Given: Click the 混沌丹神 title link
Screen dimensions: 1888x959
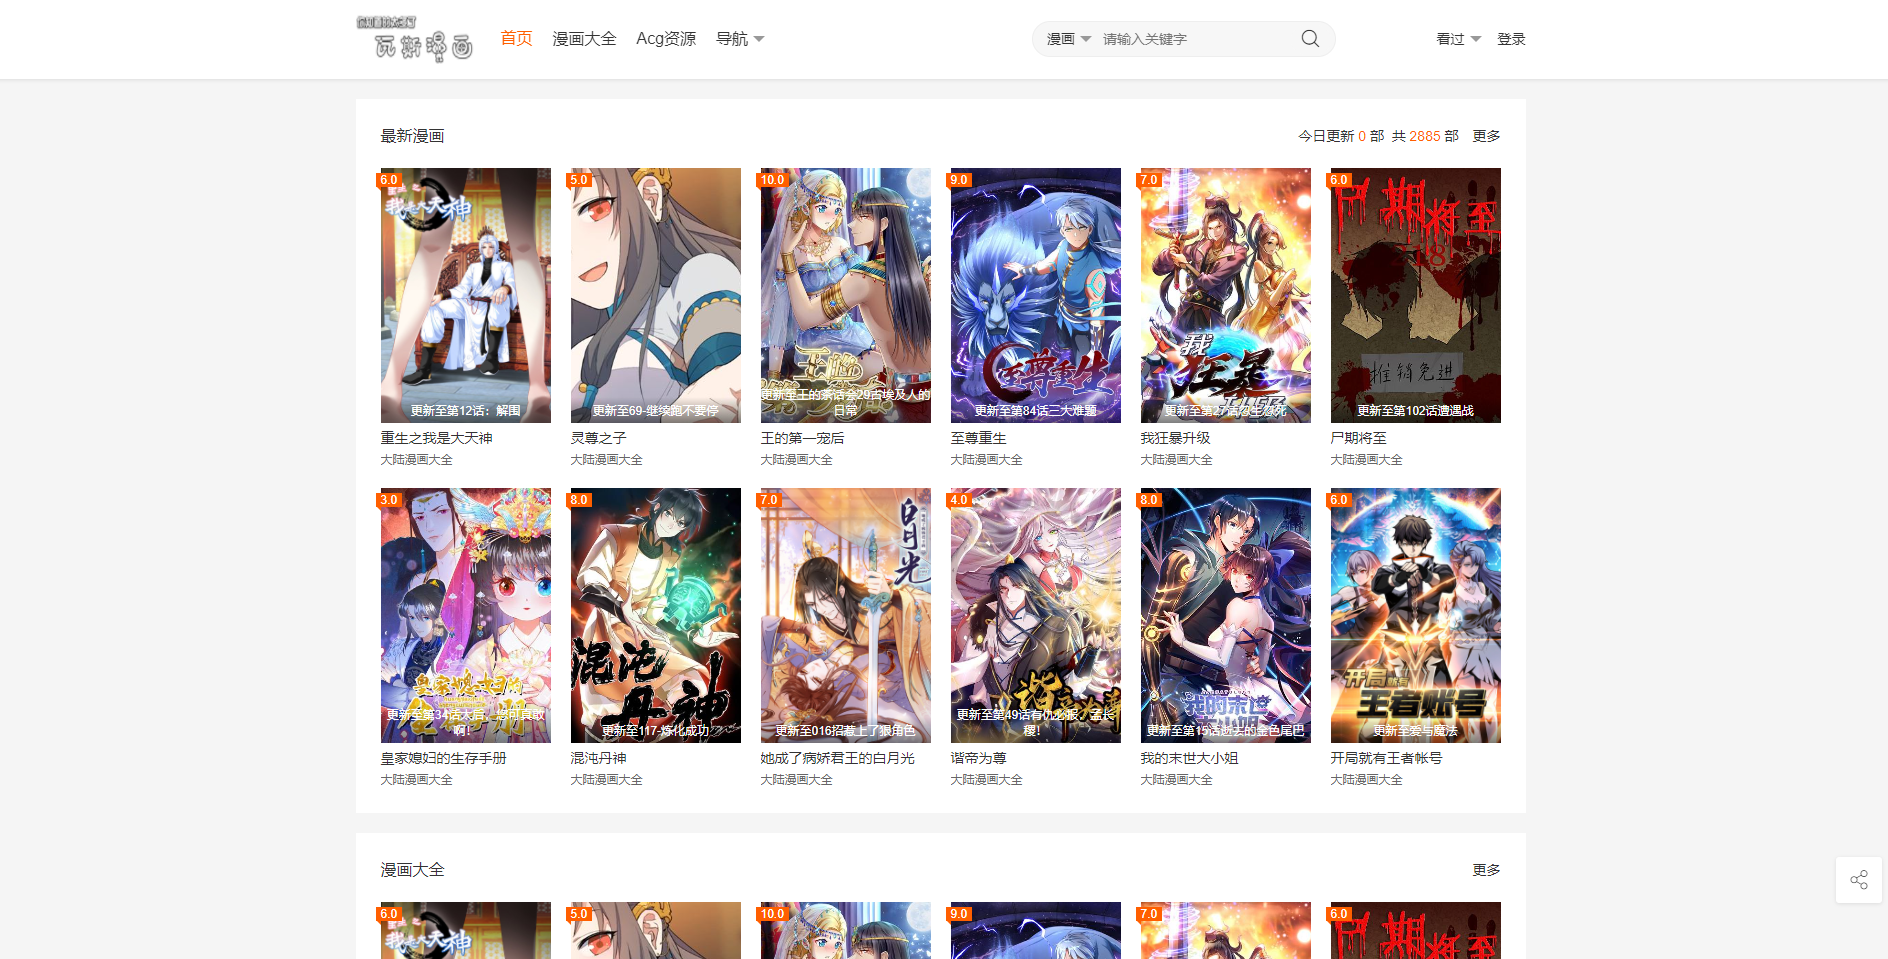Looking at the screenshot, I should pyautogui.click(x=598, y=758).
